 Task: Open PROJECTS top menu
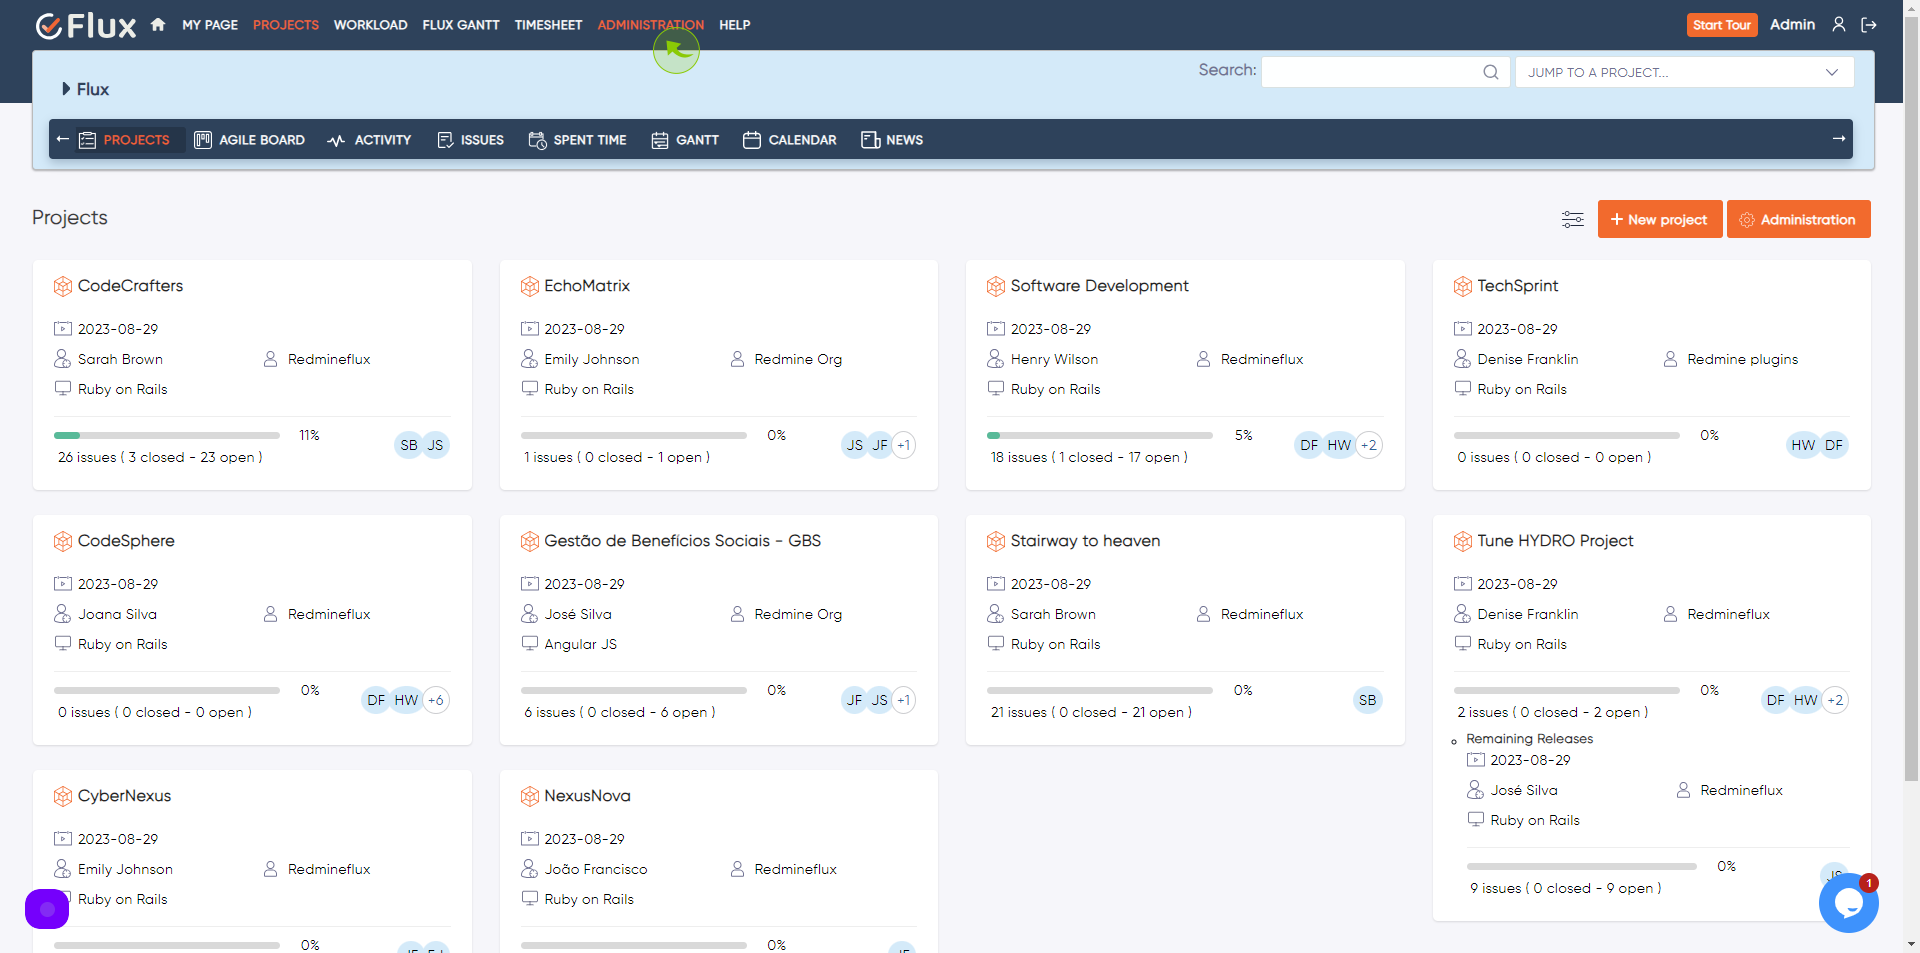286,25
